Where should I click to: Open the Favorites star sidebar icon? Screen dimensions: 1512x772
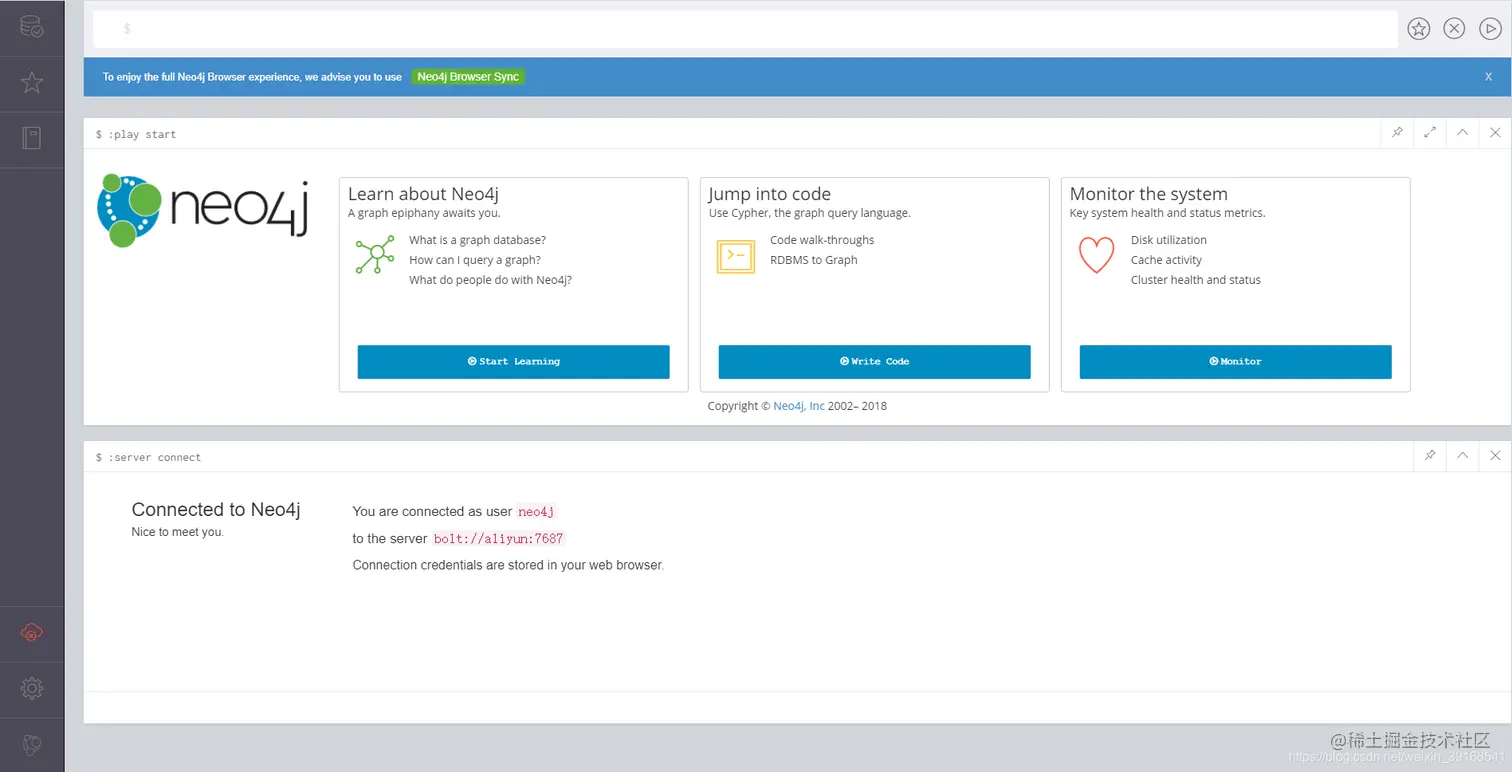tap(32, 82)
